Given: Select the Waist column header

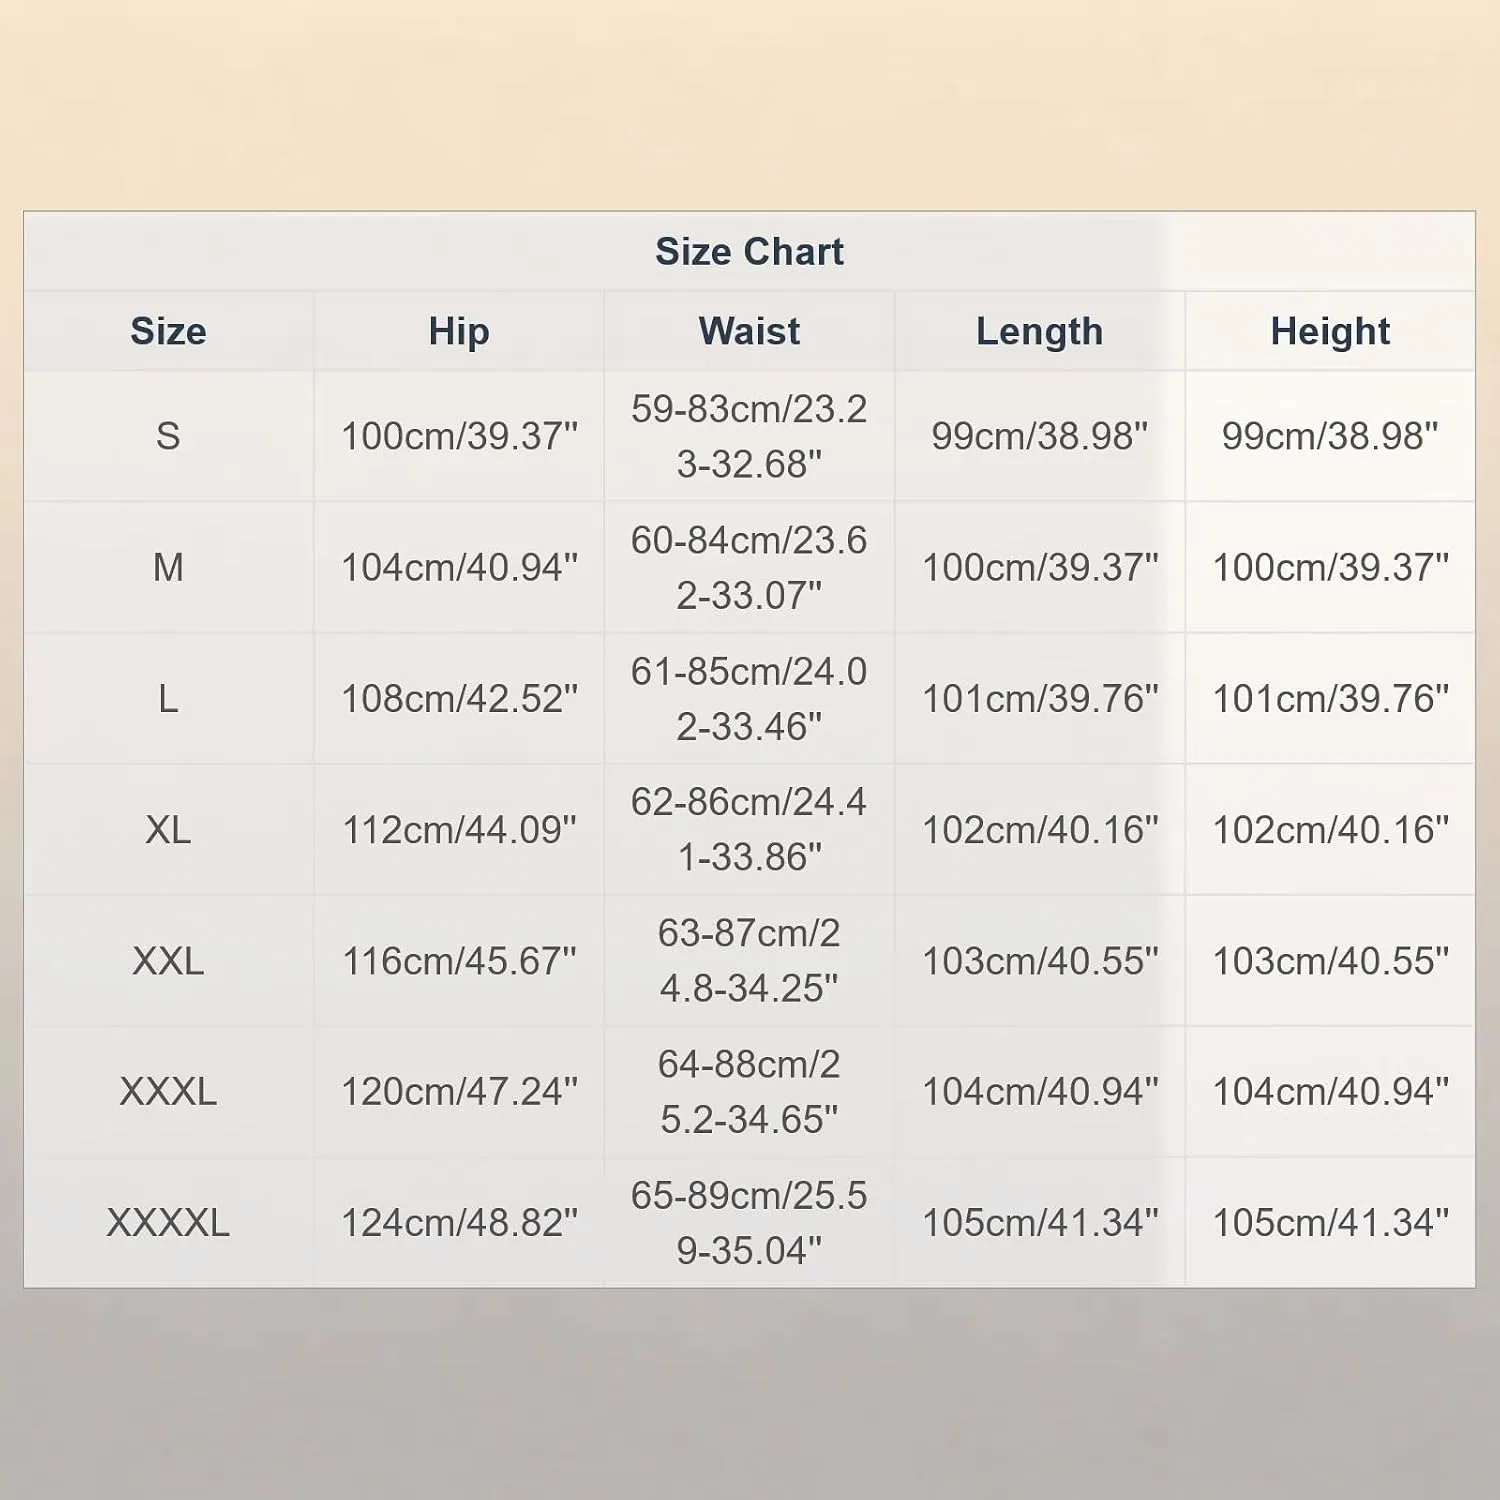Looking at the screenshot, I should 749,331.
